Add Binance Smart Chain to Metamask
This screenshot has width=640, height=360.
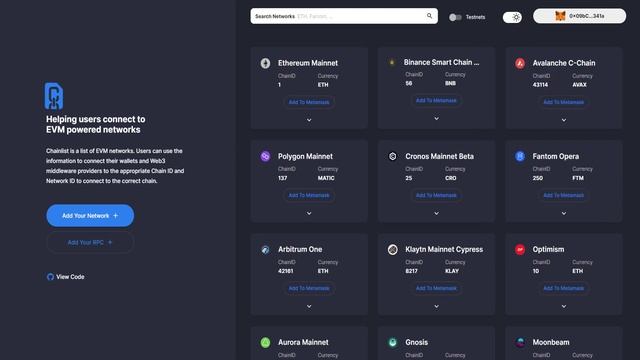pos(436,100)
